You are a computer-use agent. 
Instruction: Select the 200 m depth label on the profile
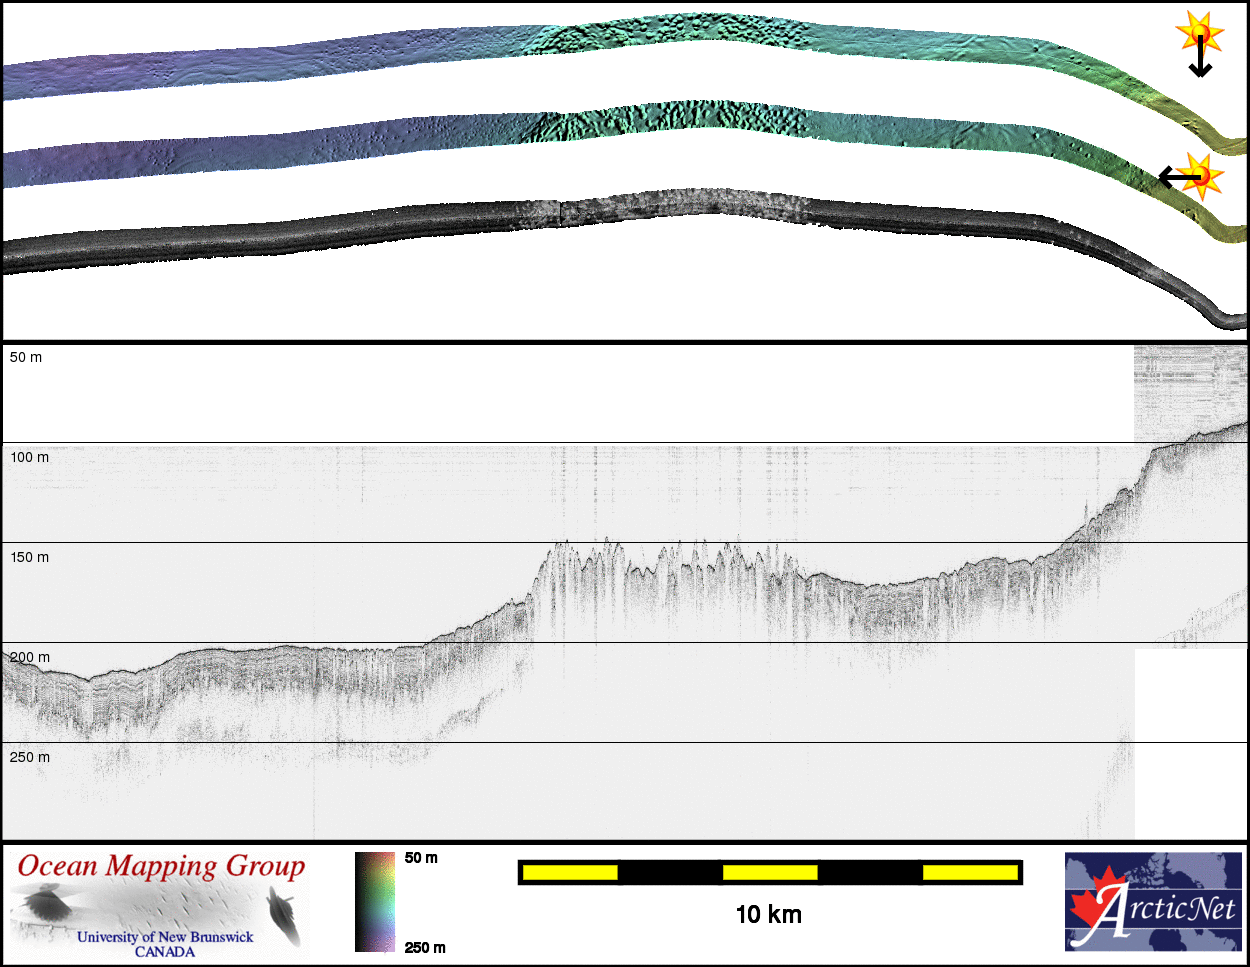click(29, 657)
